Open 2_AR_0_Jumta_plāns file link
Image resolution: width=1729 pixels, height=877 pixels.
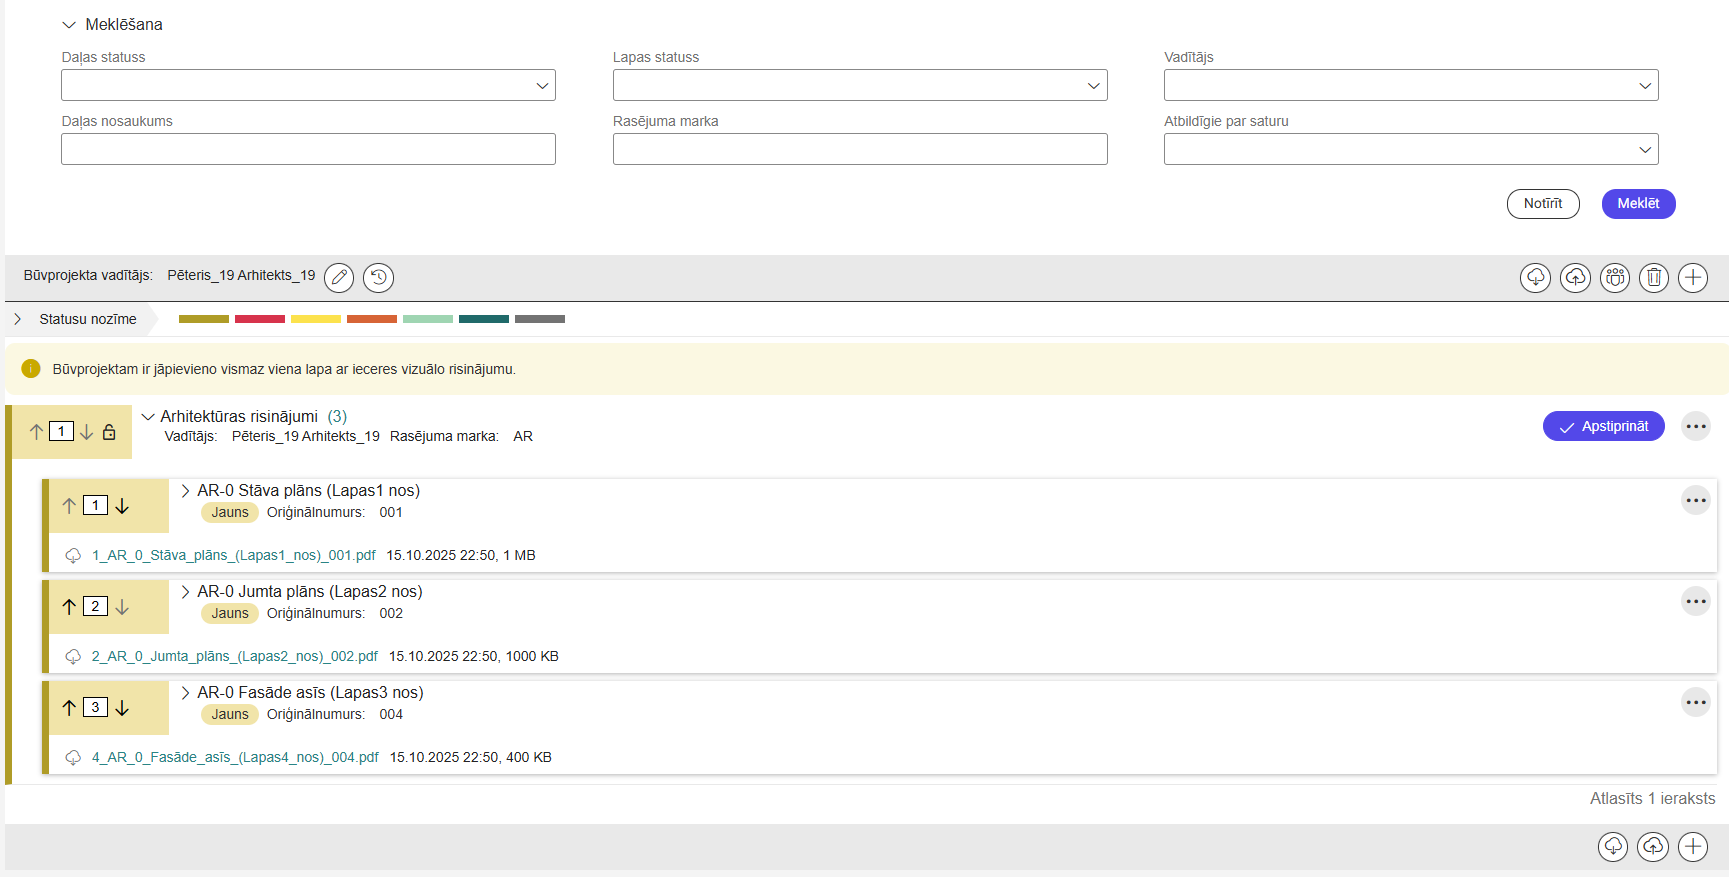point(234,656)
